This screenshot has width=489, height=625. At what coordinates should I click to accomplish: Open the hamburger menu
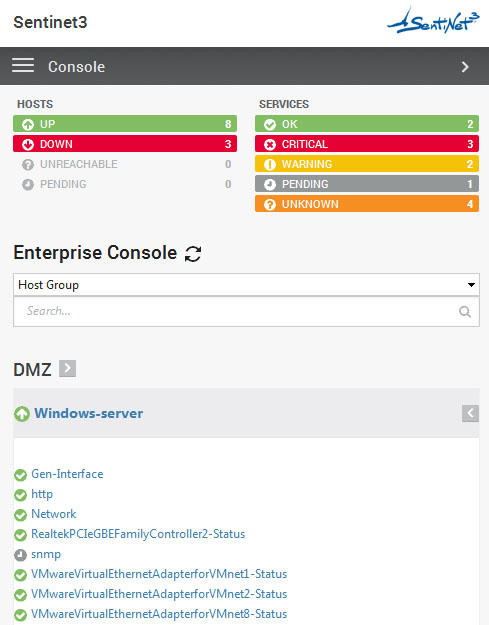tap(23, 65)
